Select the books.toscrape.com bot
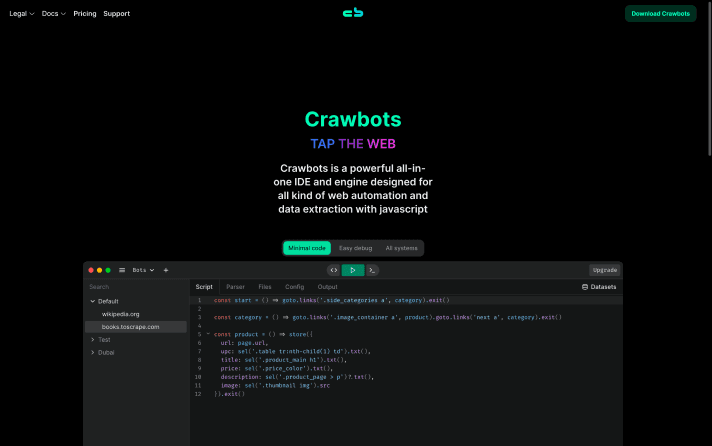Viewport: 712px width, 446px height. pos(136,327)
